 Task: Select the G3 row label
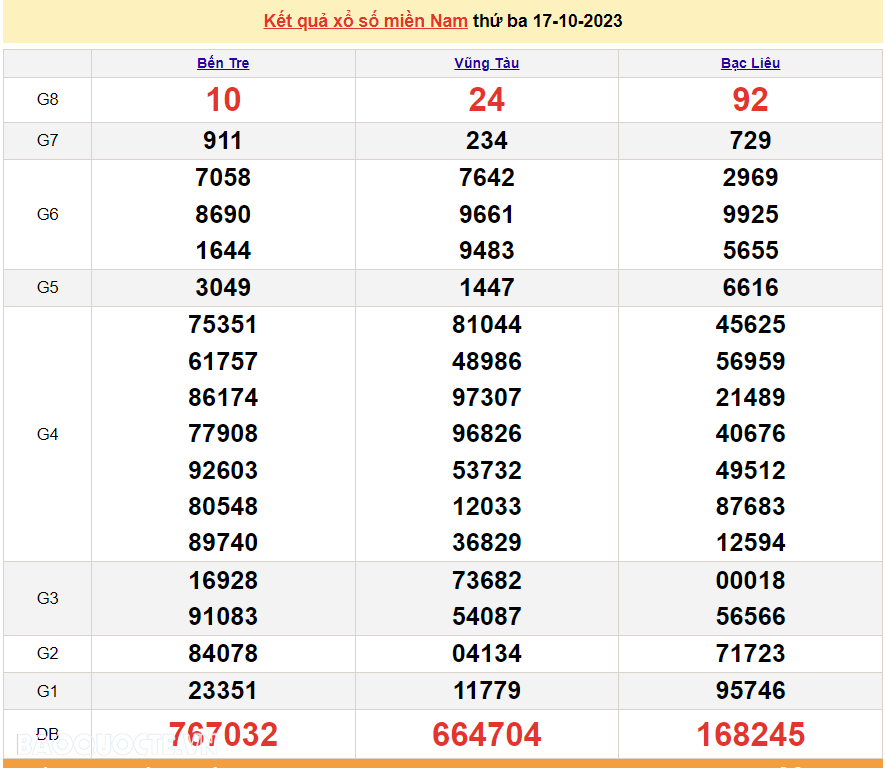point(47,598)
